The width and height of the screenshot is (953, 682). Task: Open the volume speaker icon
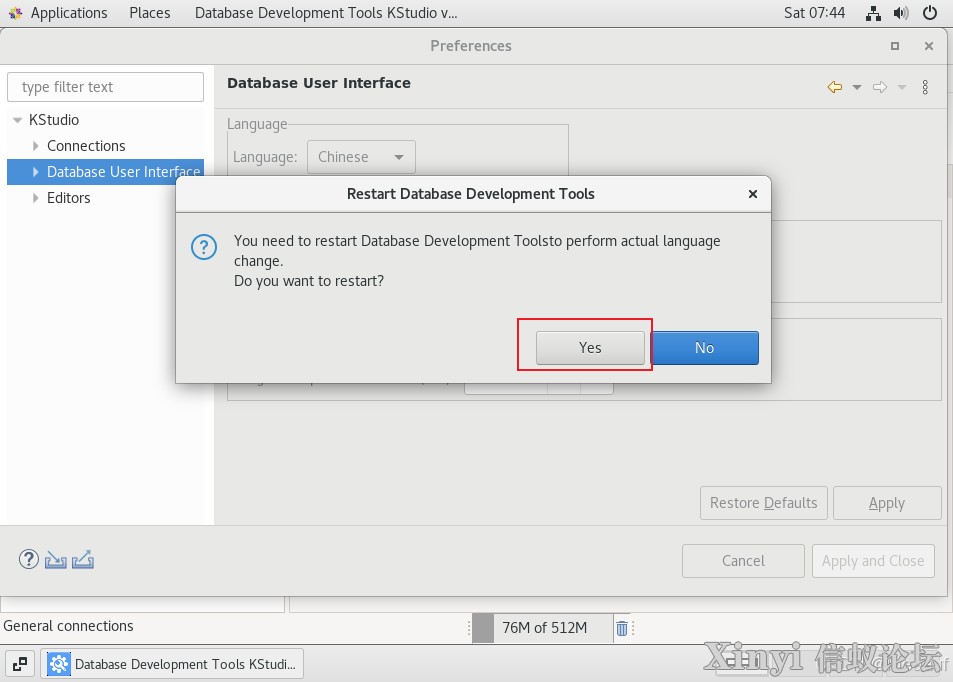click(901, 13)
